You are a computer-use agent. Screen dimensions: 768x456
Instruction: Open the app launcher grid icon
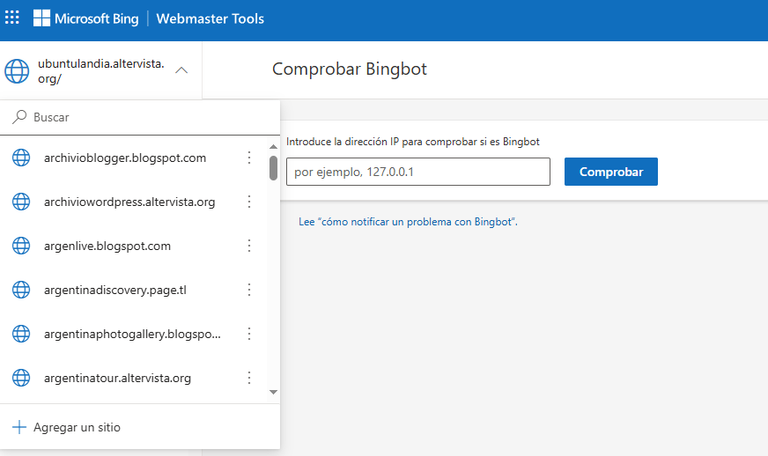click(x=12, y=18)
